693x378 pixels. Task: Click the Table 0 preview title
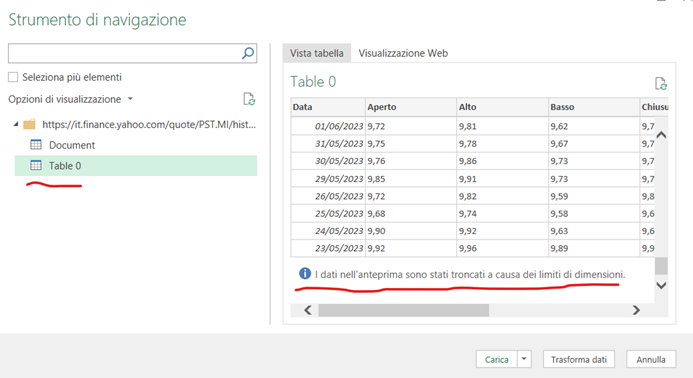point(313,82)
